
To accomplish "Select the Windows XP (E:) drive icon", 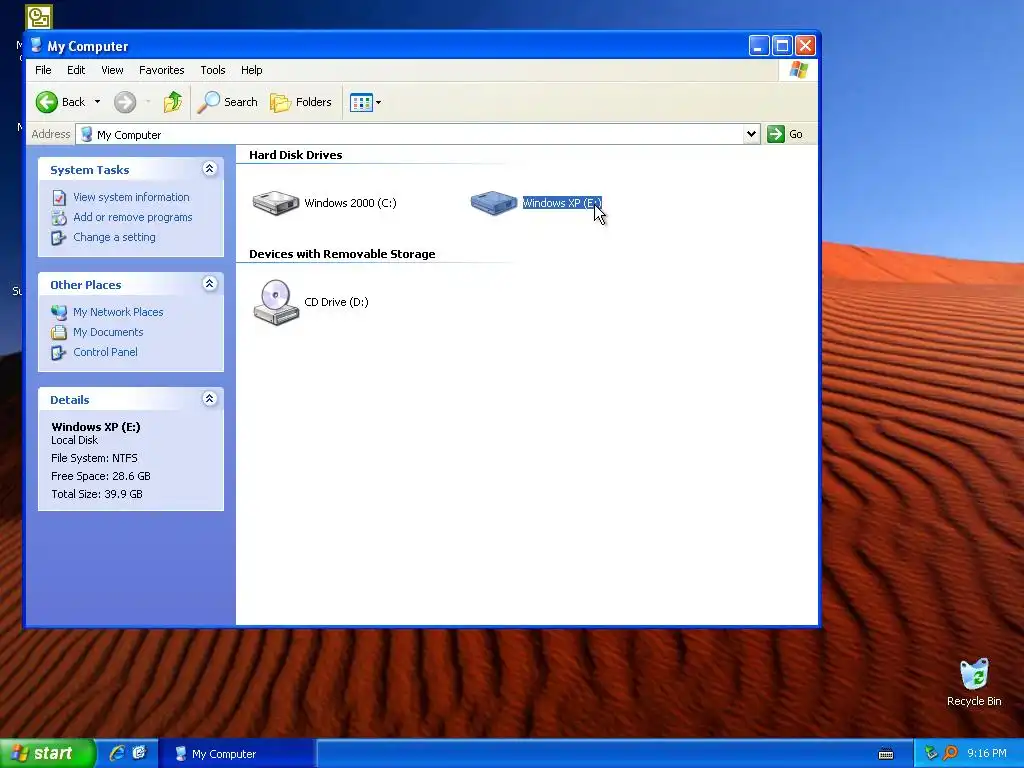I will 494,202.
